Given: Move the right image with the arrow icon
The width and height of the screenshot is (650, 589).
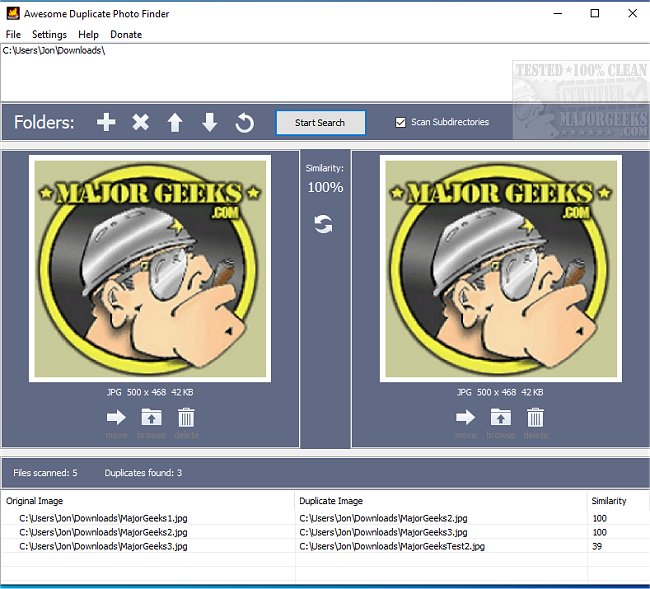Looking at the screenshot, I should tap(465, 418).
